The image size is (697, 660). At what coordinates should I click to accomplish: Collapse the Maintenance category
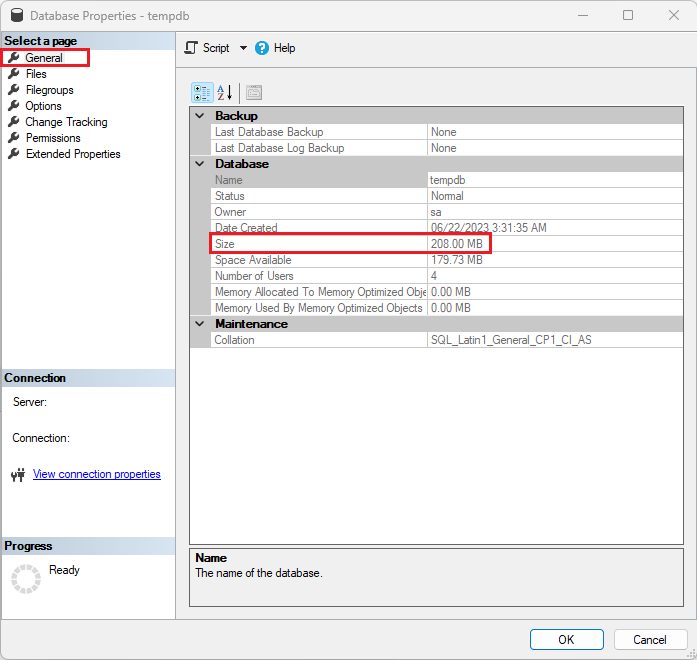click(200, 324)
